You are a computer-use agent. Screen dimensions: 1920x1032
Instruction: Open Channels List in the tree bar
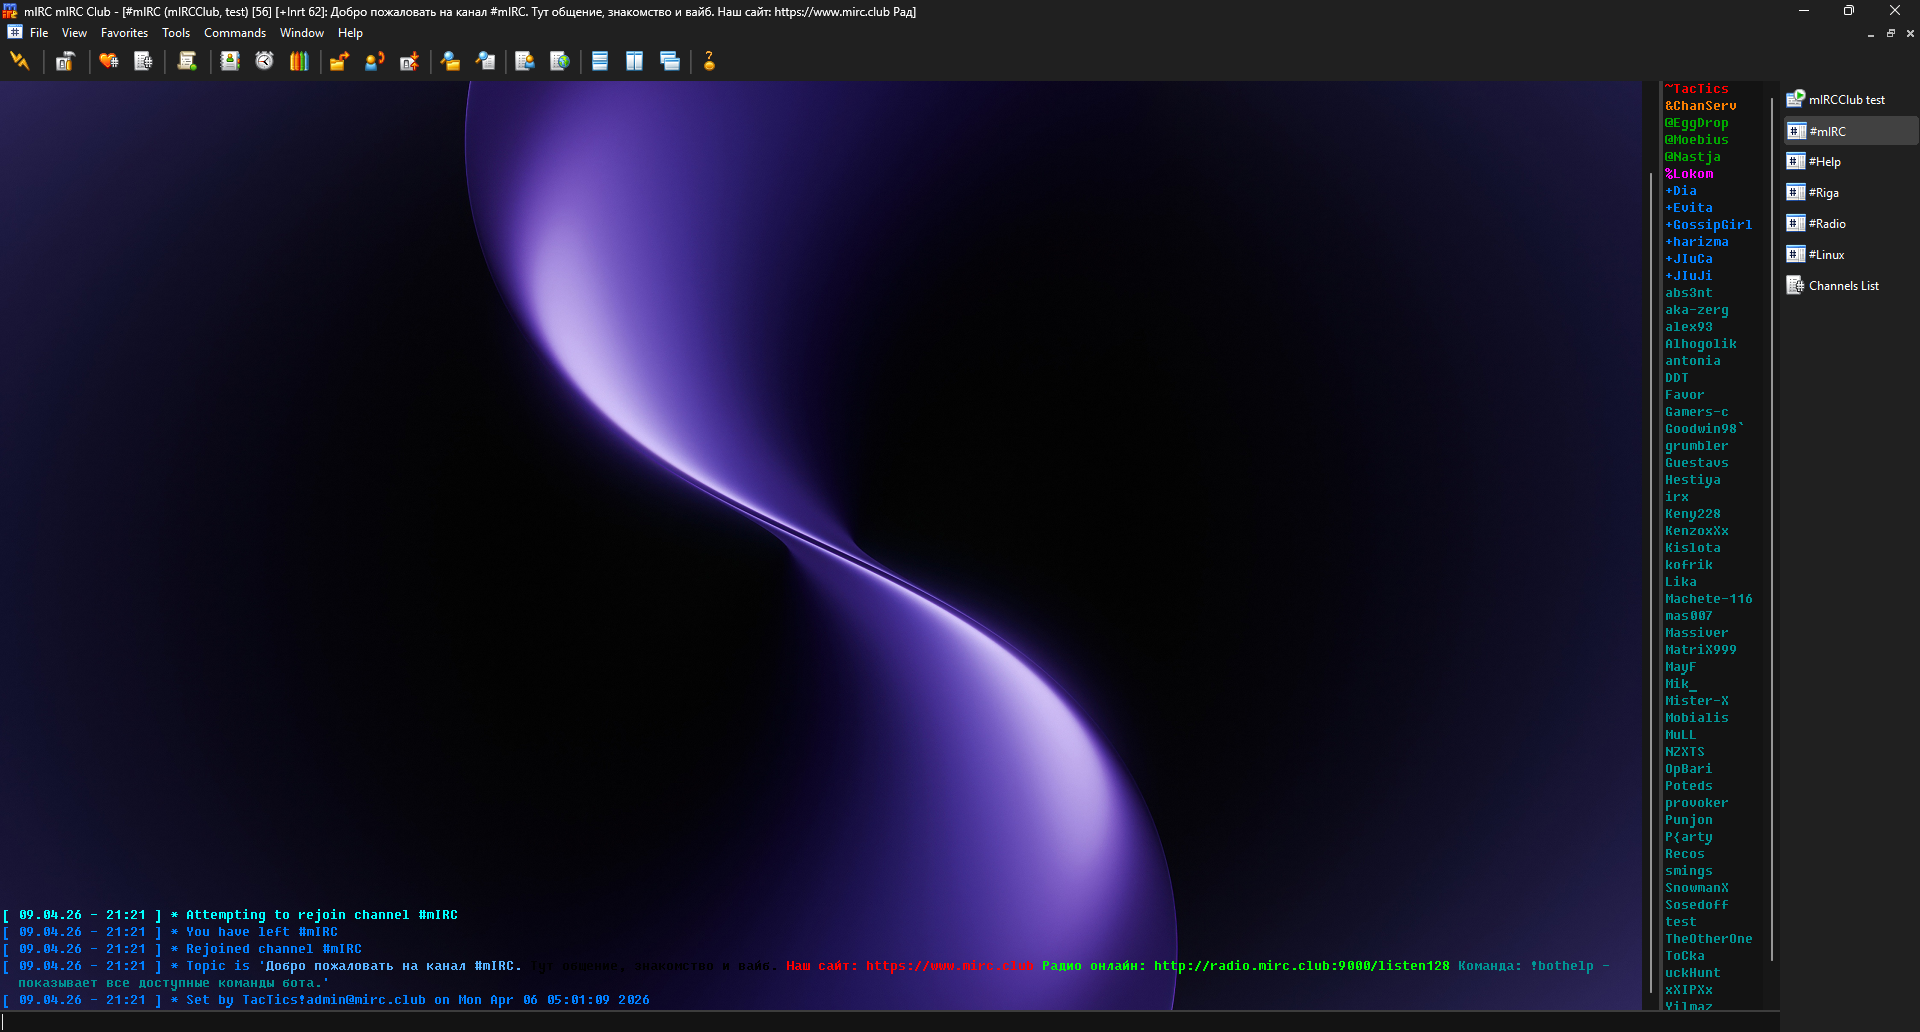coord(1843,286)
